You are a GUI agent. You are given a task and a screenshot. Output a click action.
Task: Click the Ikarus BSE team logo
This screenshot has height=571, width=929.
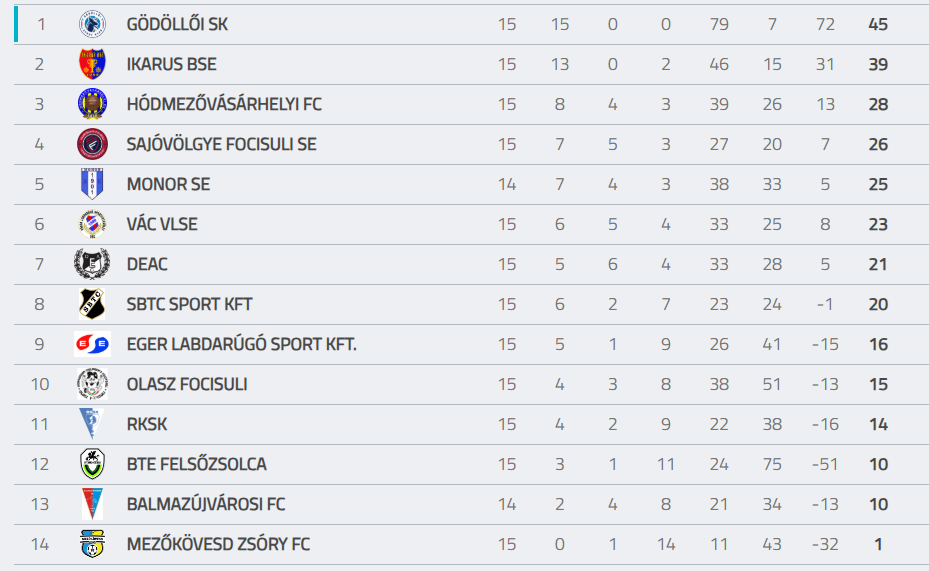92,64
